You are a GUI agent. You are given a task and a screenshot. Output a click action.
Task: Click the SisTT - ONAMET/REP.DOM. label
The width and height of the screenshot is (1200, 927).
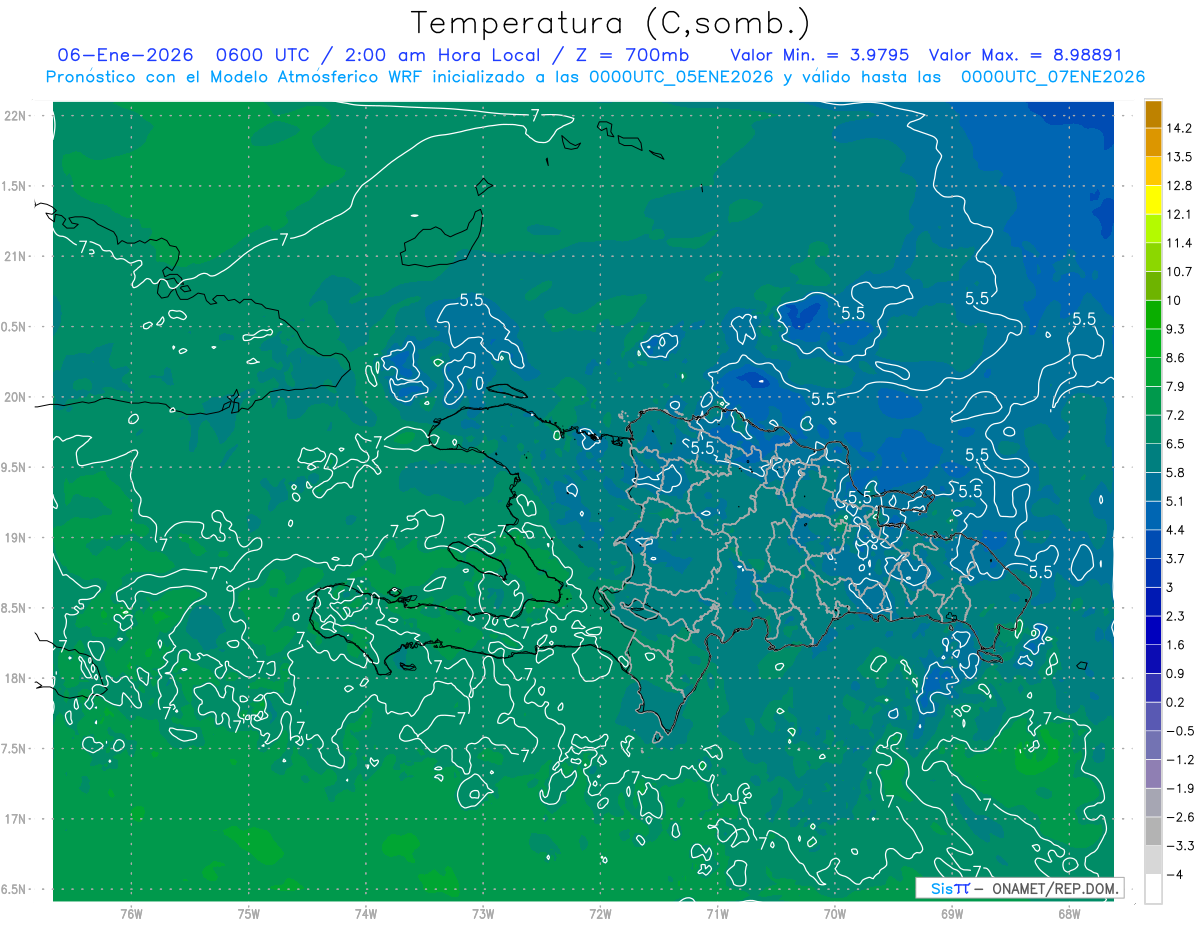(1019, 888)
